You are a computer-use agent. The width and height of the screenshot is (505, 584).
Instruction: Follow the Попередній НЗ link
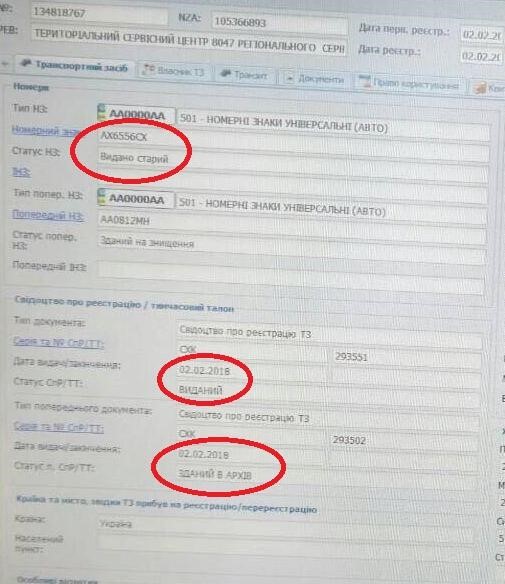point(48,215)
